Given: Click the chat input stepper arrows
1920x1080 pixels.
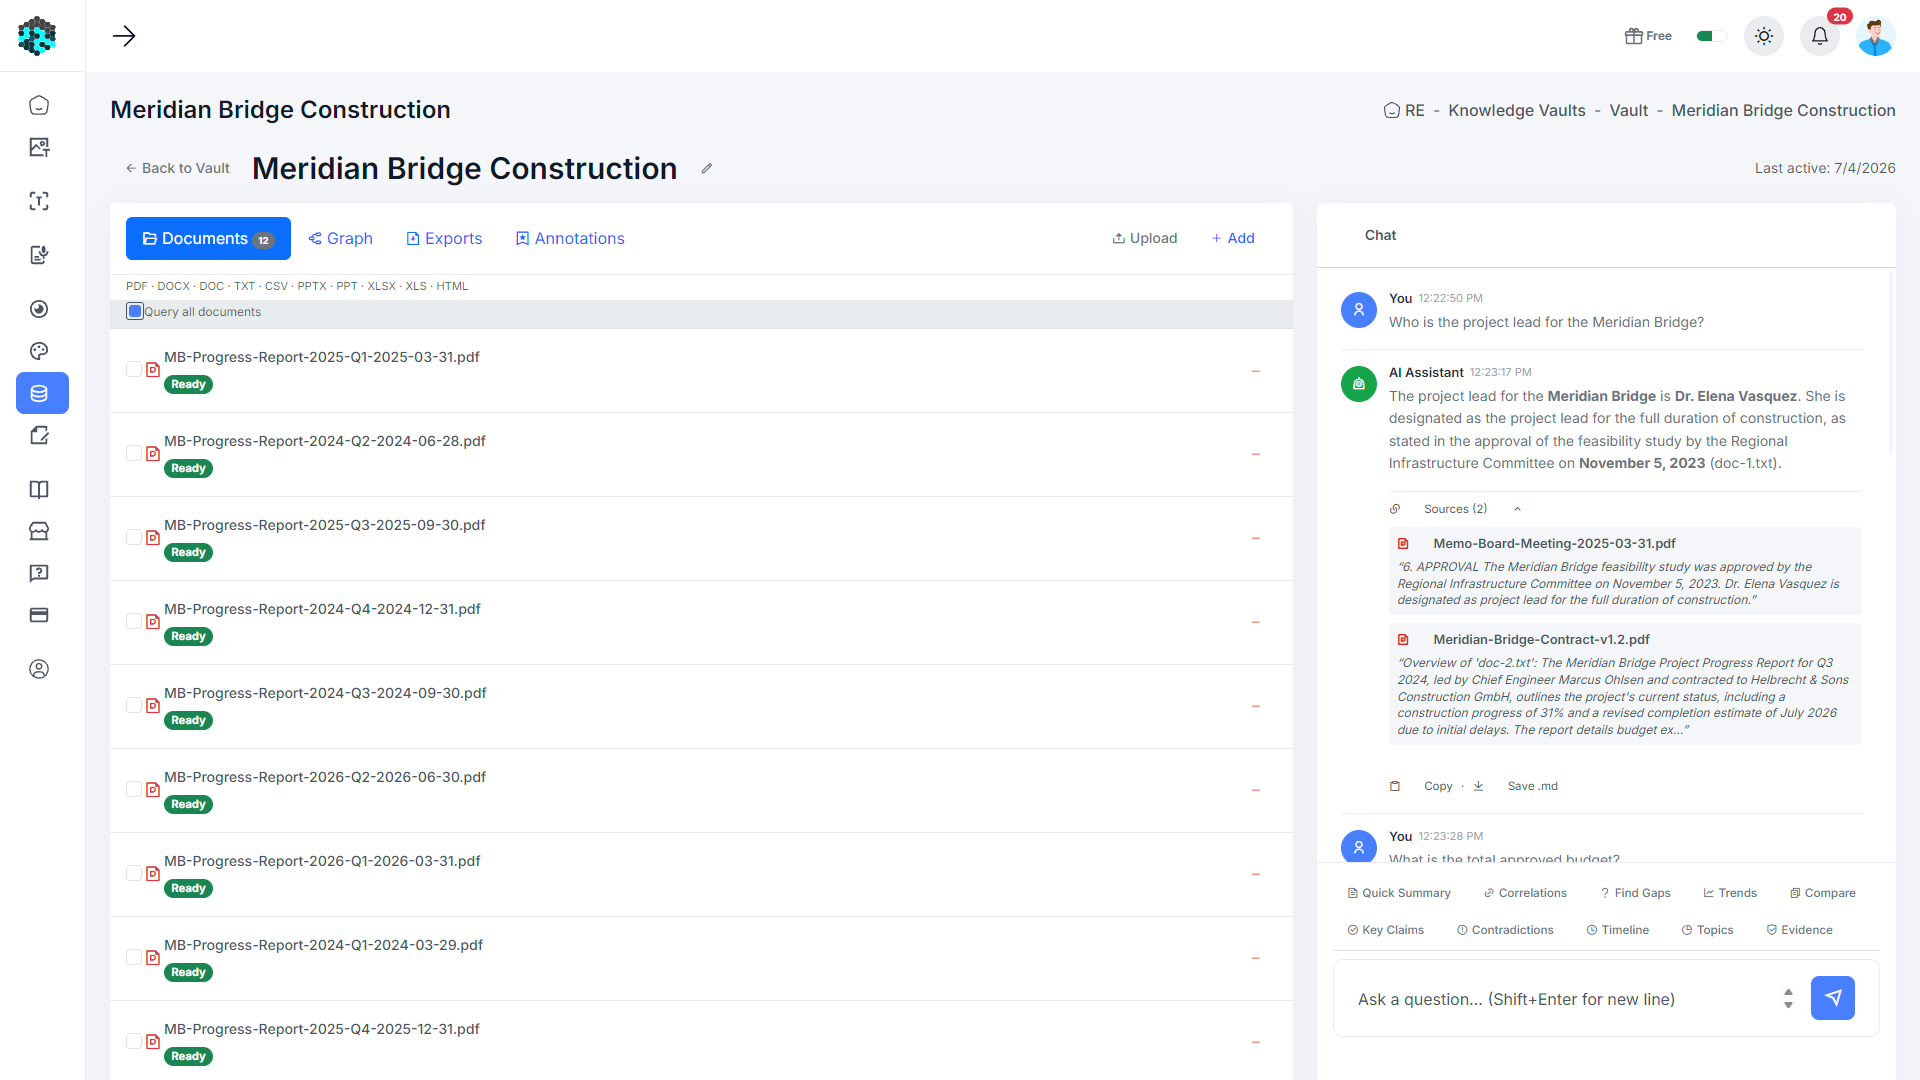Looking at the screenshot, I should 1788,998.
